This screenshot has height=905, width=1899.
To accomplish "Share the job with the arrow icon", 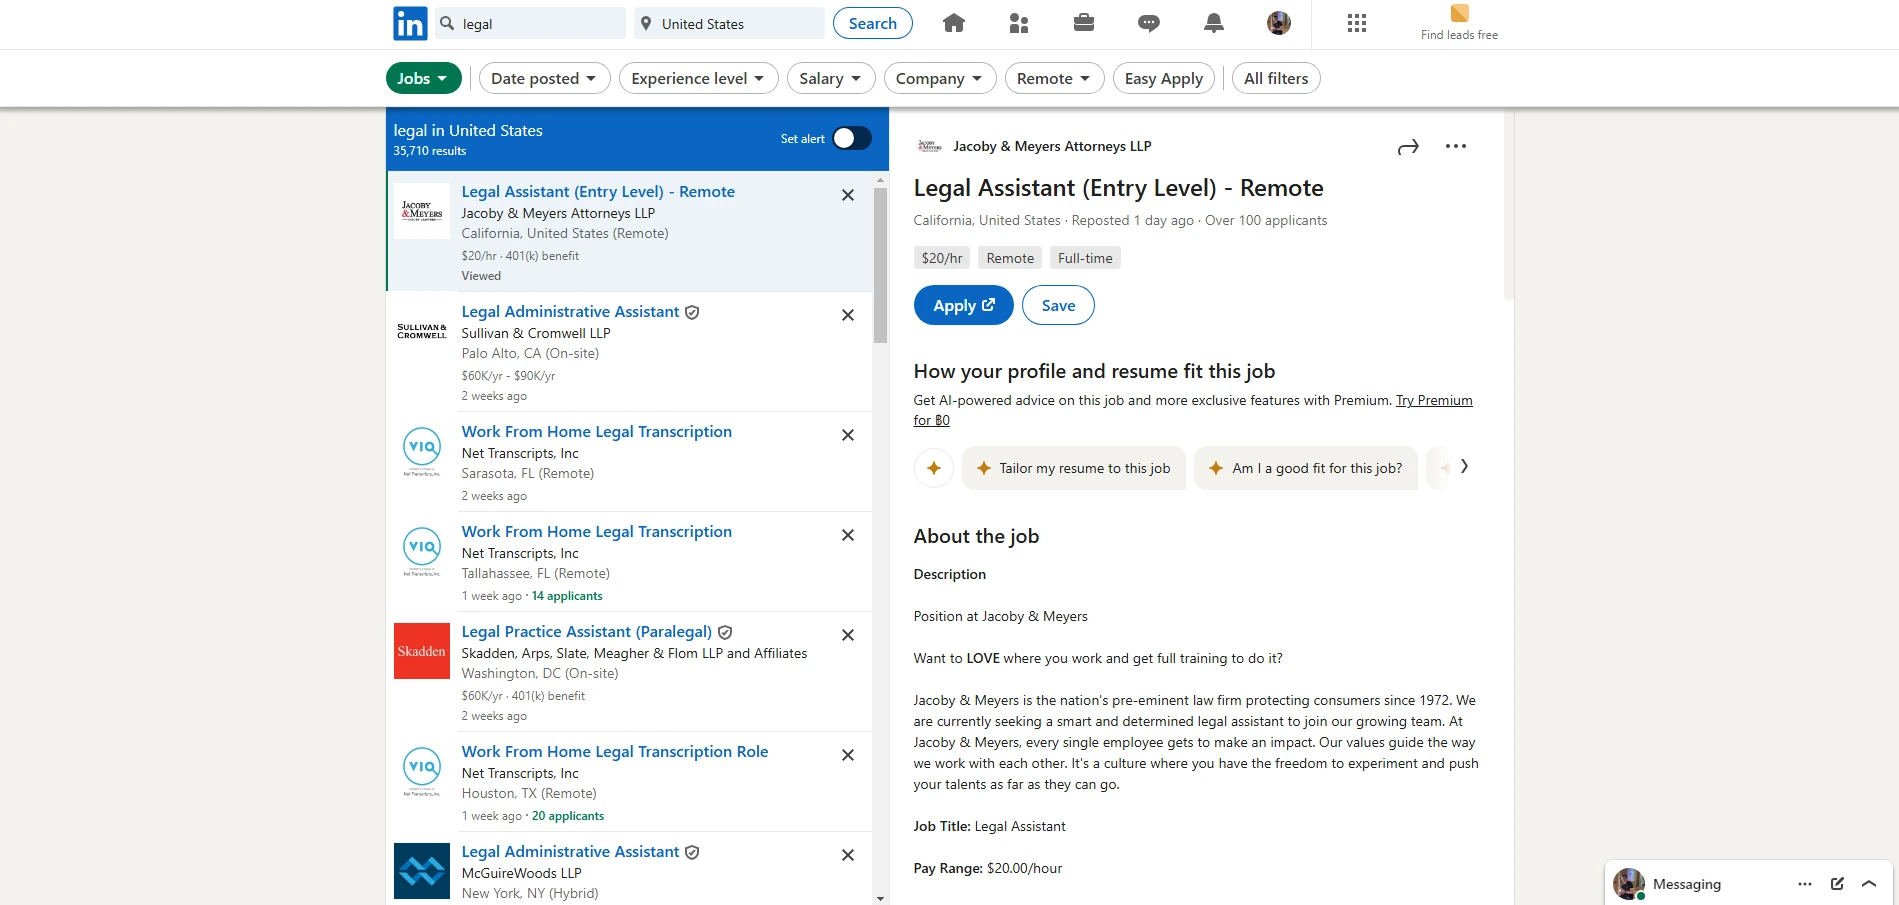I will pyautogui.click(x=1408, y=147).
